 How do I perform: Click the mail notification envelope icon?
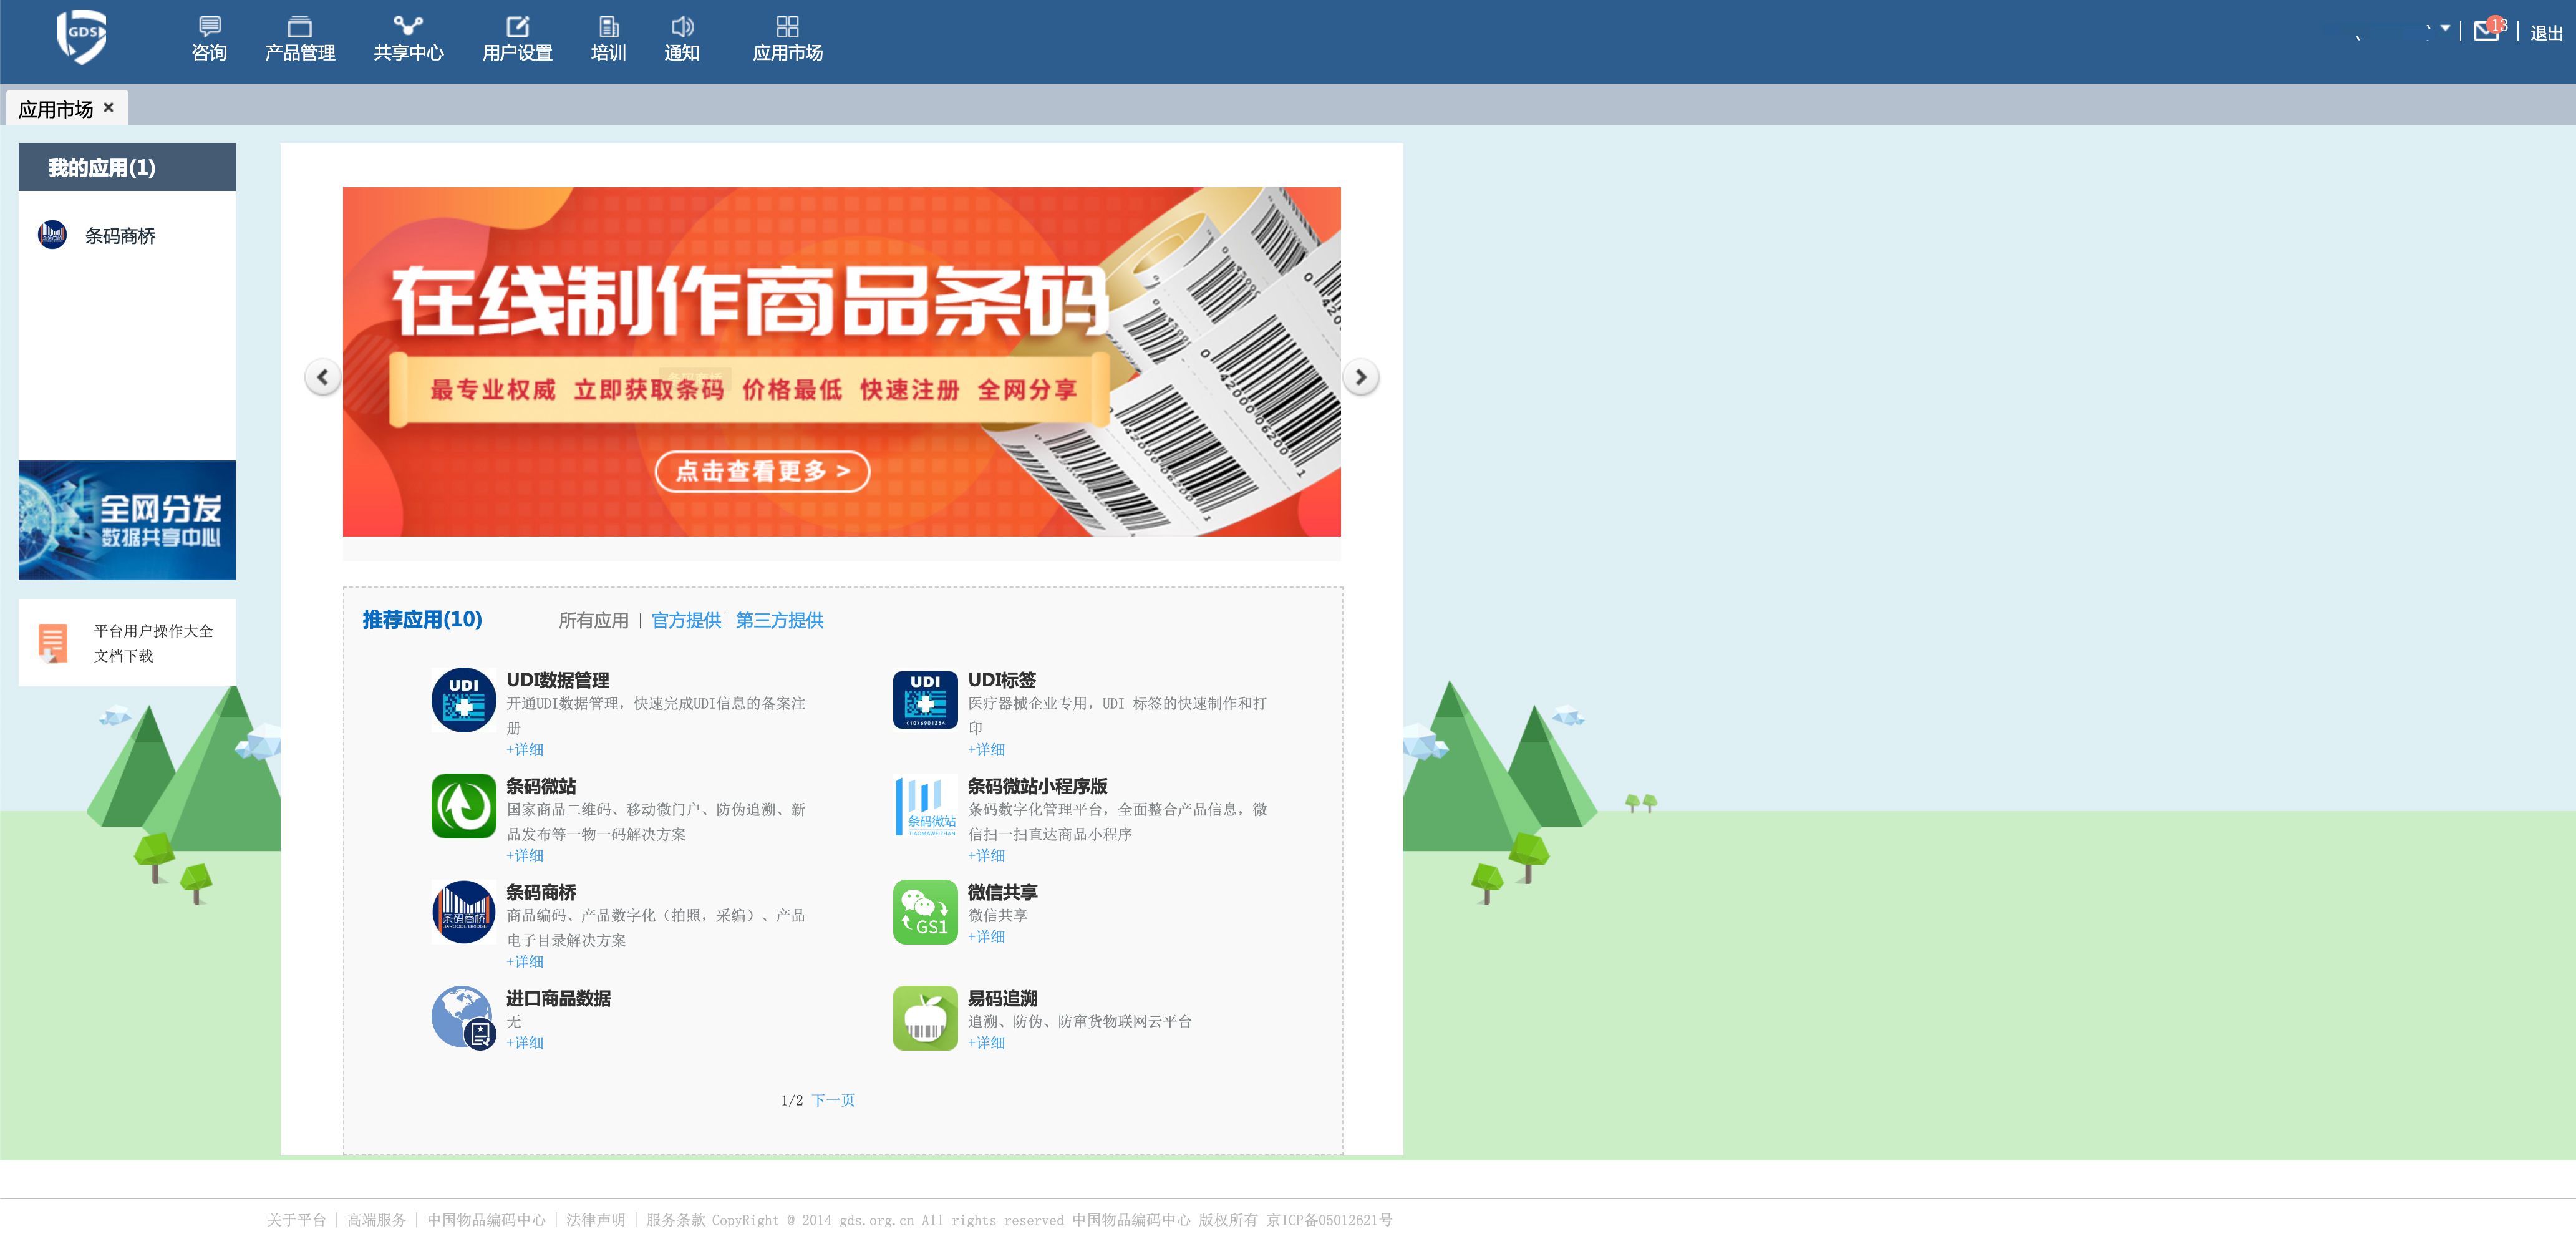(2485, 31)
